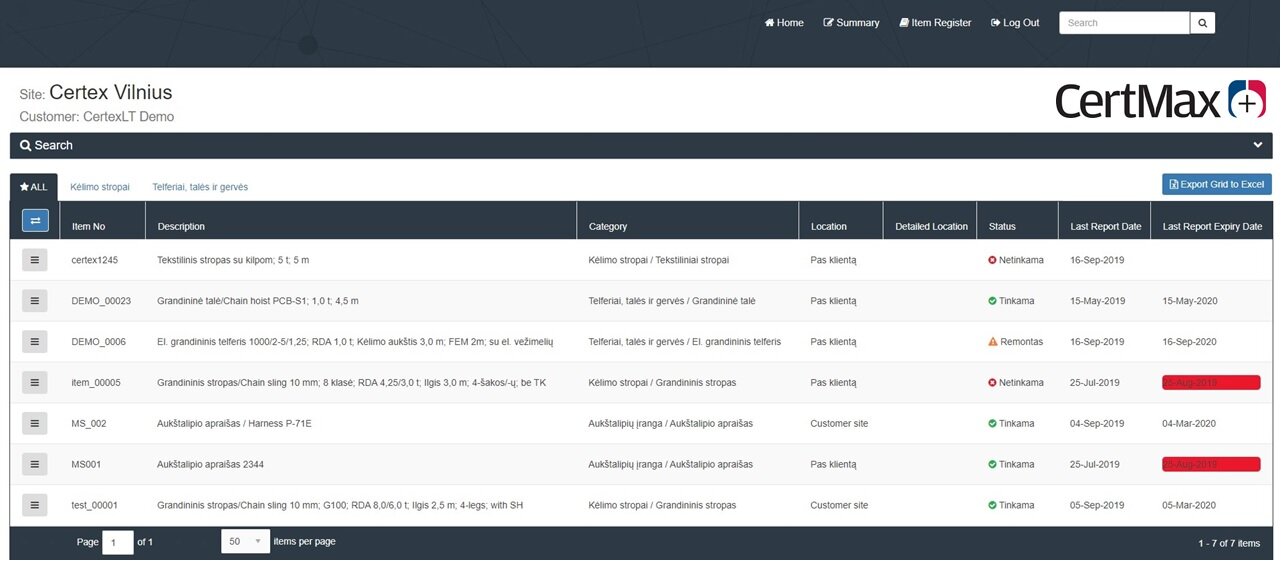This screenshot has width=1281, height=561.
Task: Open row menu for test_00001
Action: click(35, 505)
